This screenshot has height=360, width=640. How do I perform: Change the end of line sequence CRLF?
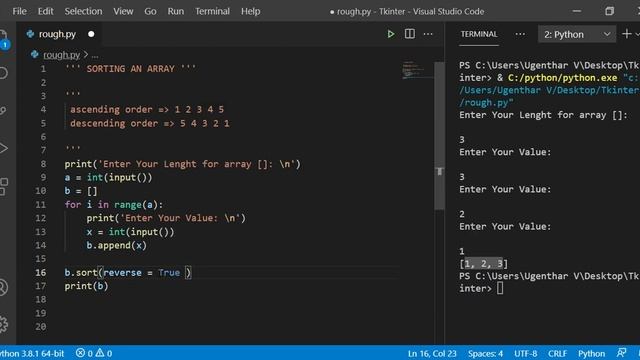click(x=557, y=353)
